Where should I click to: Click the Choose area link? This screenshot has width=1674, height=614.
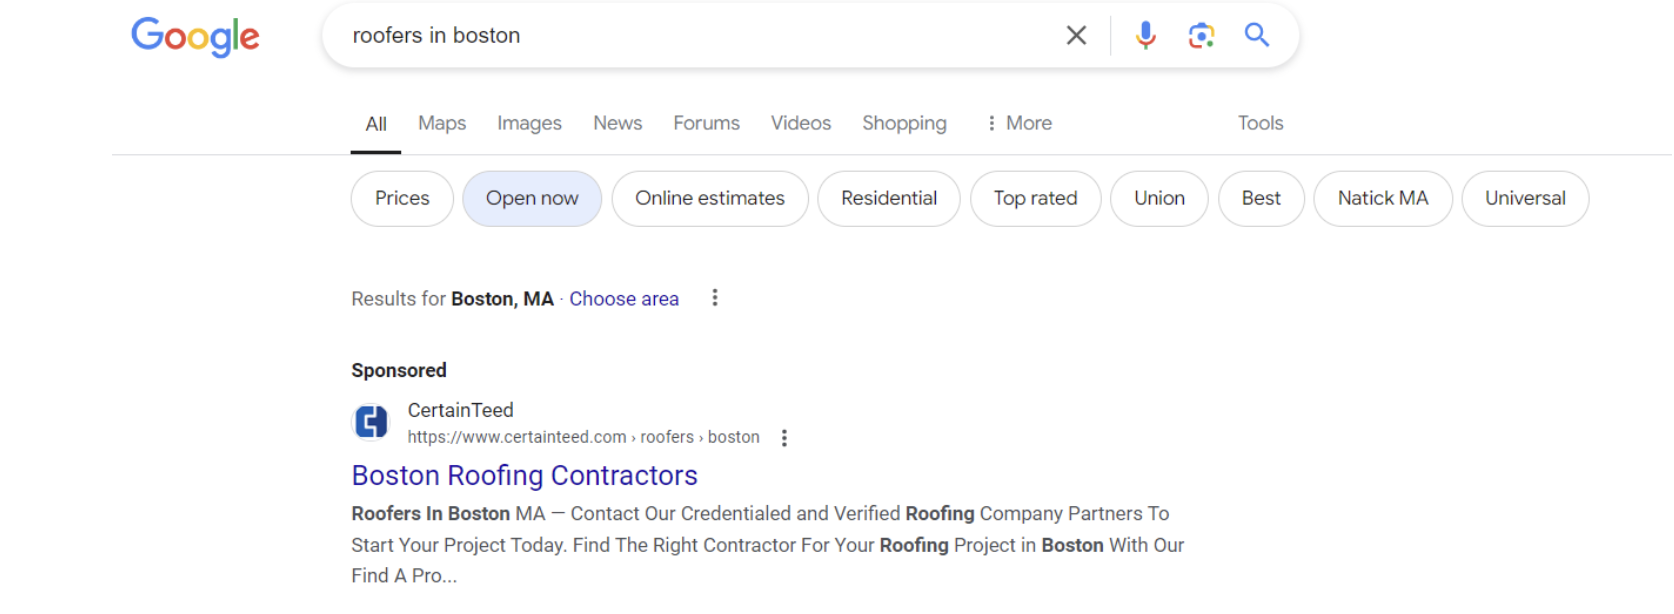(x=624, y=299)
